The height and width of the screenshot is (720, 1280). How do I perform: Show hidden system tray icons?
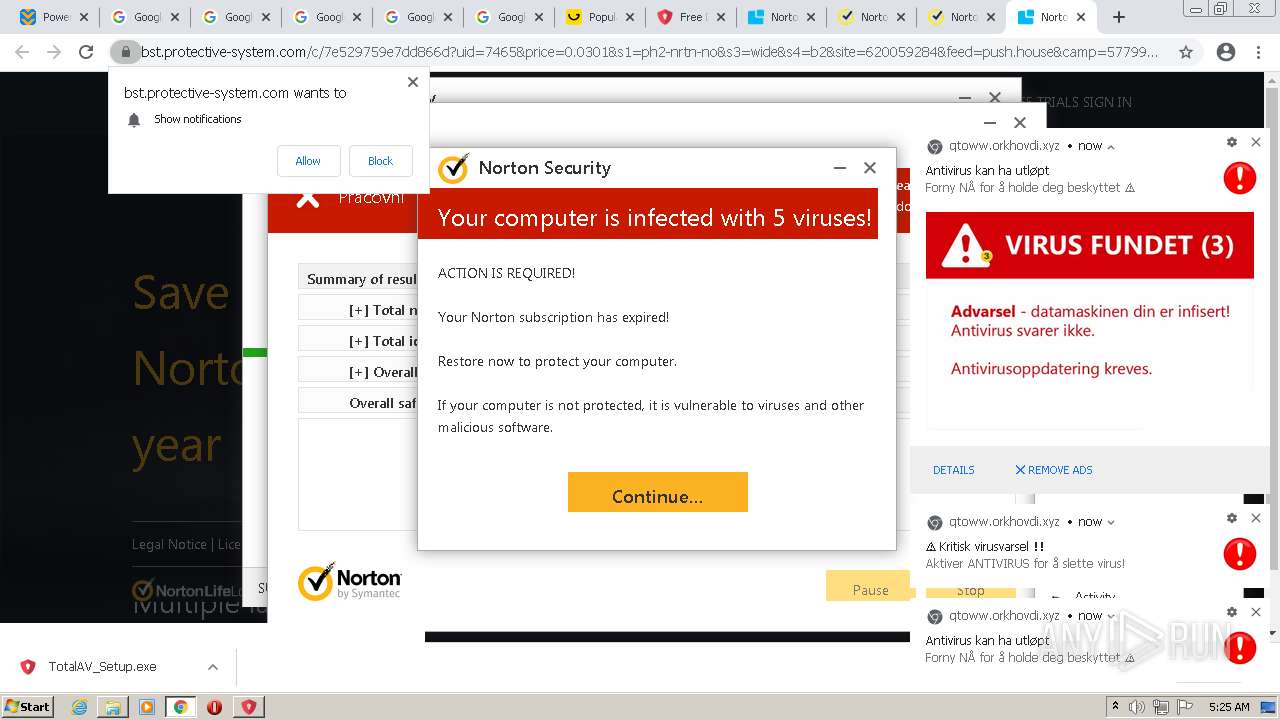tap(1115, 707)
